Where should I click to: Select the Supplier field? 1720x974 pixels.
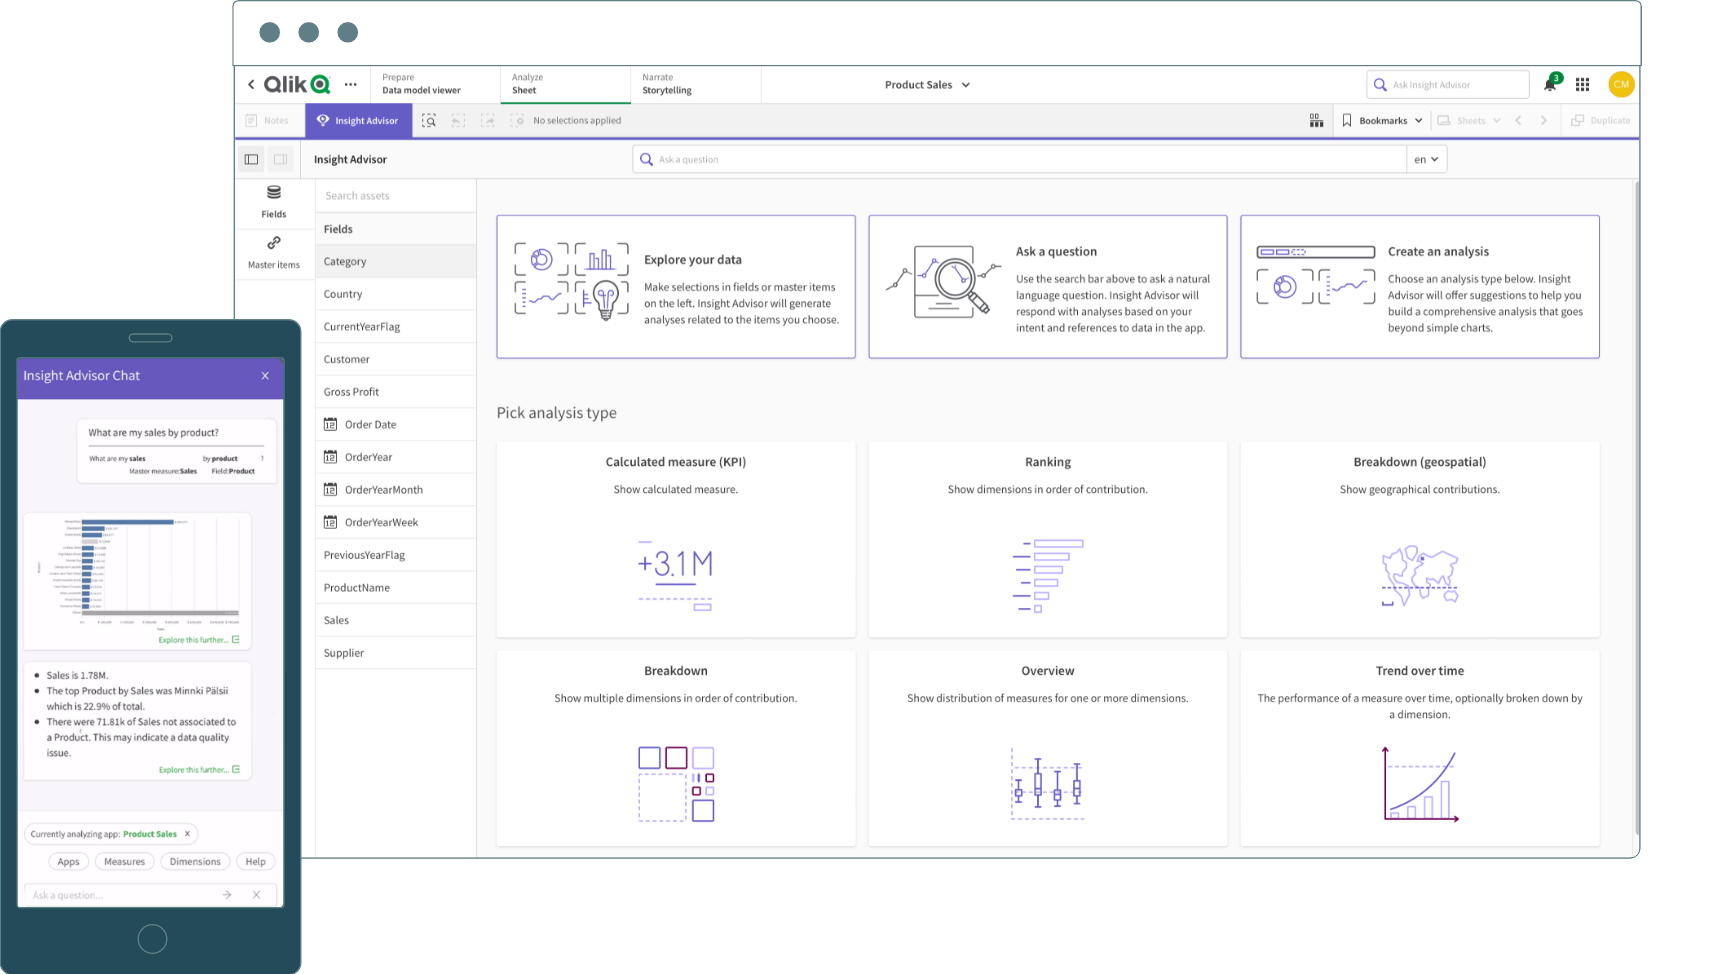[396, 653]
